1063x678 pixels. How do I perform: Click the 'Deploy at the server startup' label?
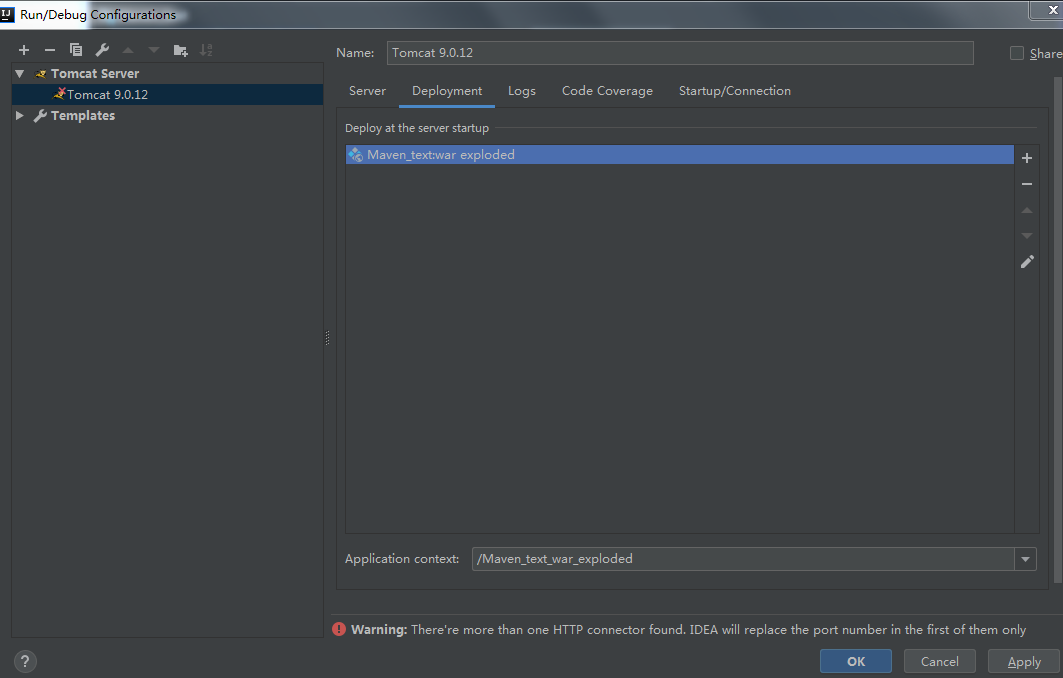coord(417,128)
